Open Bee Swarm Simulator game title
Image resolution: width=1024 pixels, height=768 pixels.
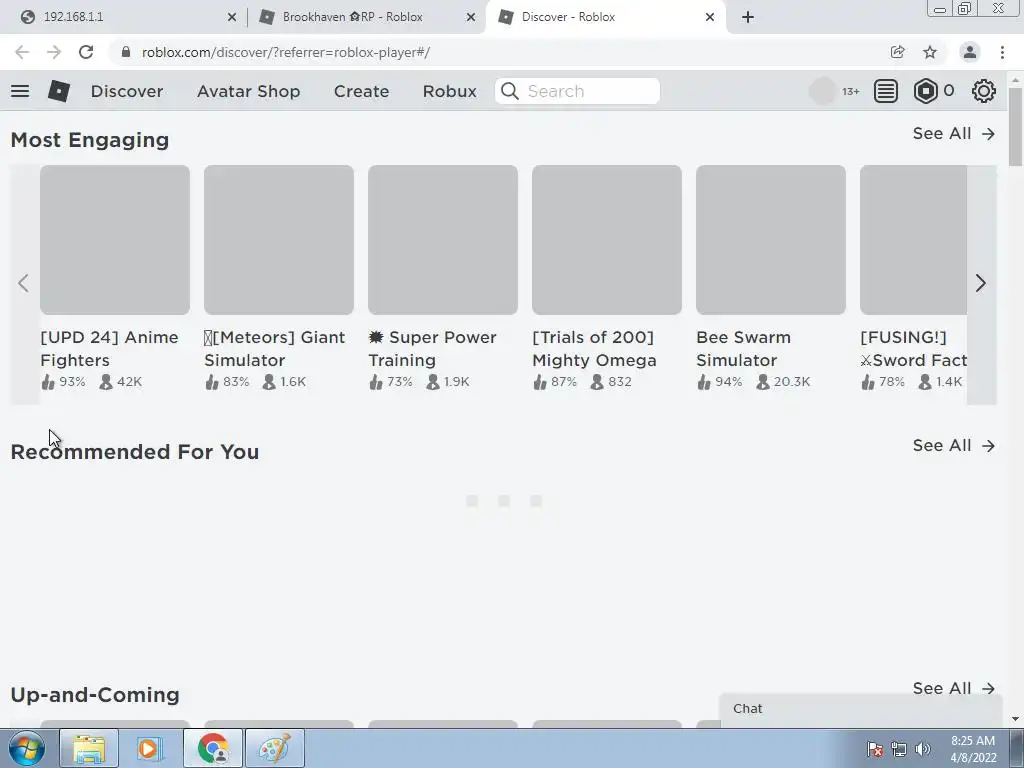(743, 349)
